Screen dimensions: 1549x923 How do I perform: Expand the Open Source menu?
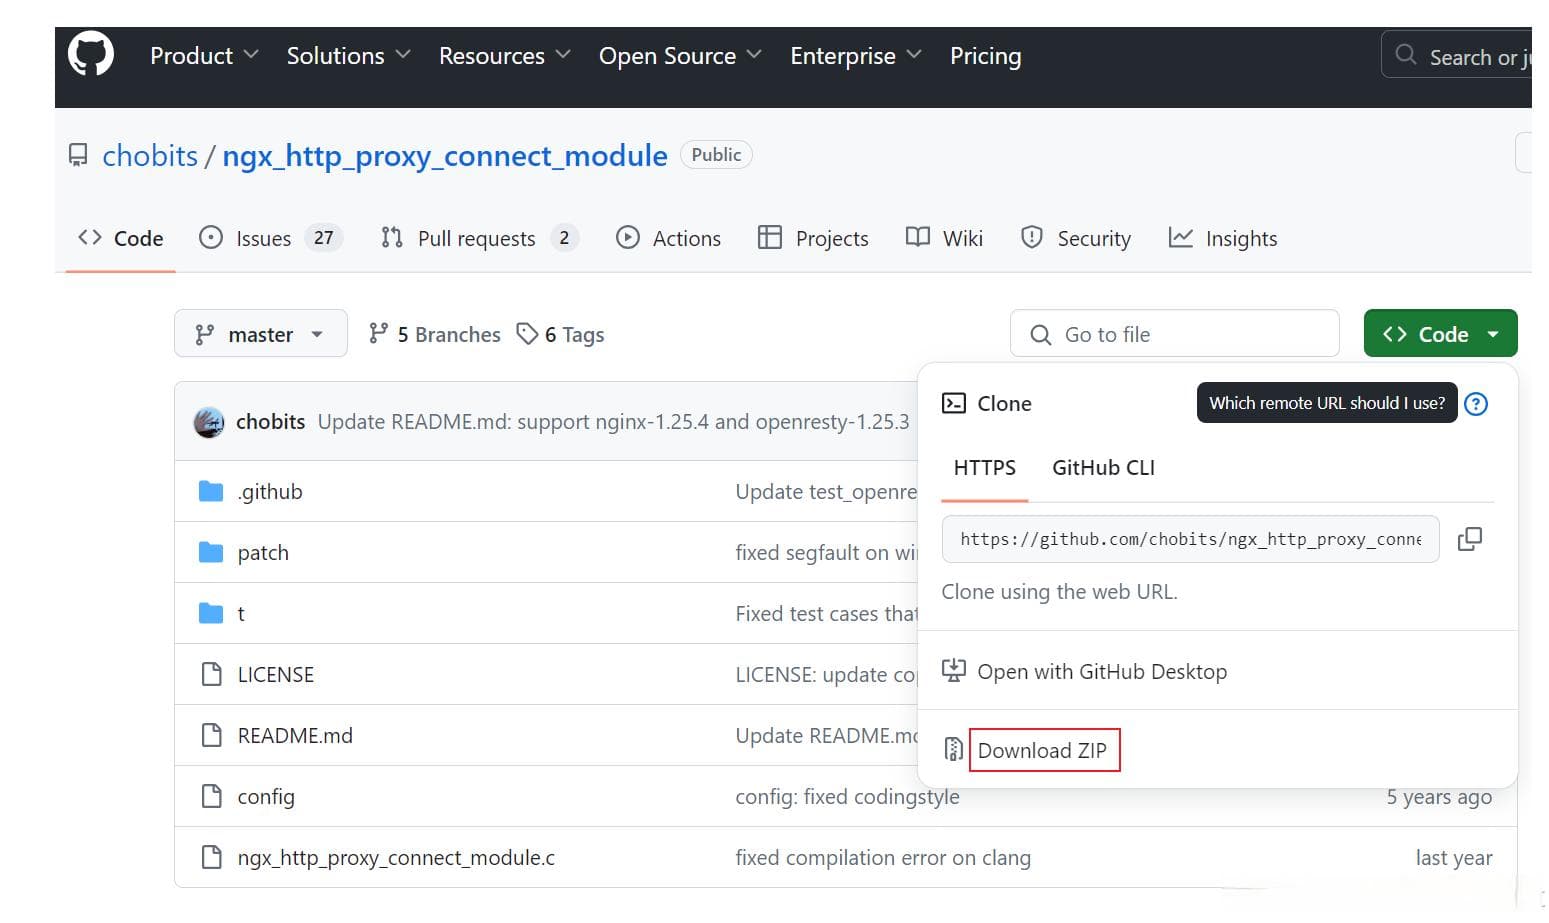[680, 56]
